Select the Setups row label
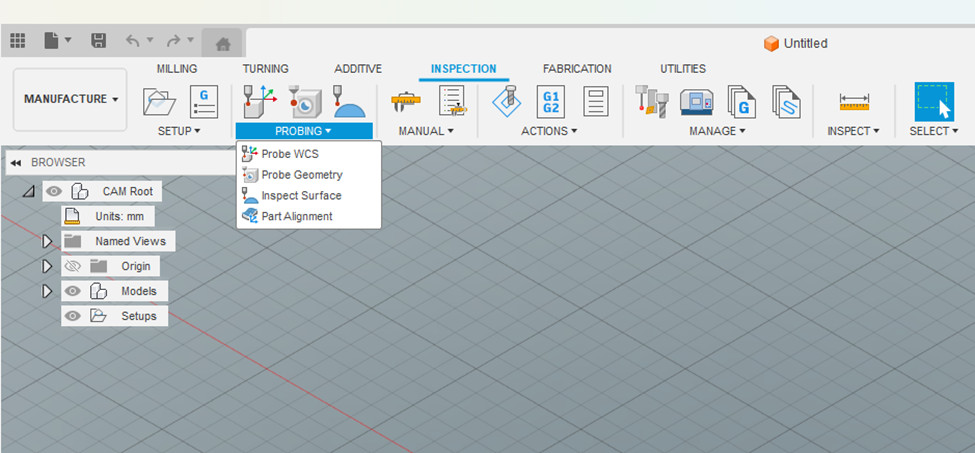The width and height of the screenshot is (975, 453). click(x=139, y=316)
